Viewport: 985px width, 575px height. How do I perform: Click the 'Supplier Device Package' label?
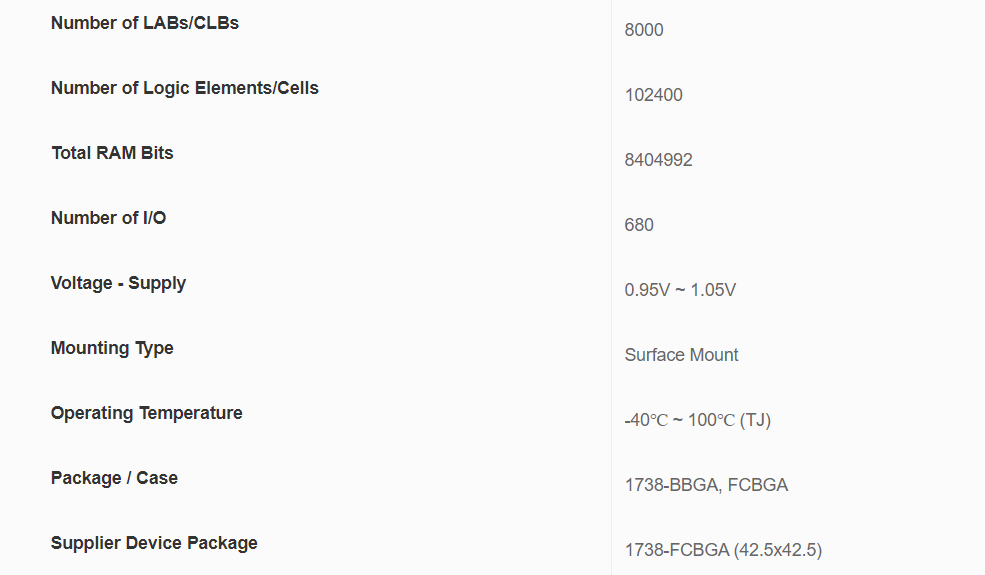(154, 543)
